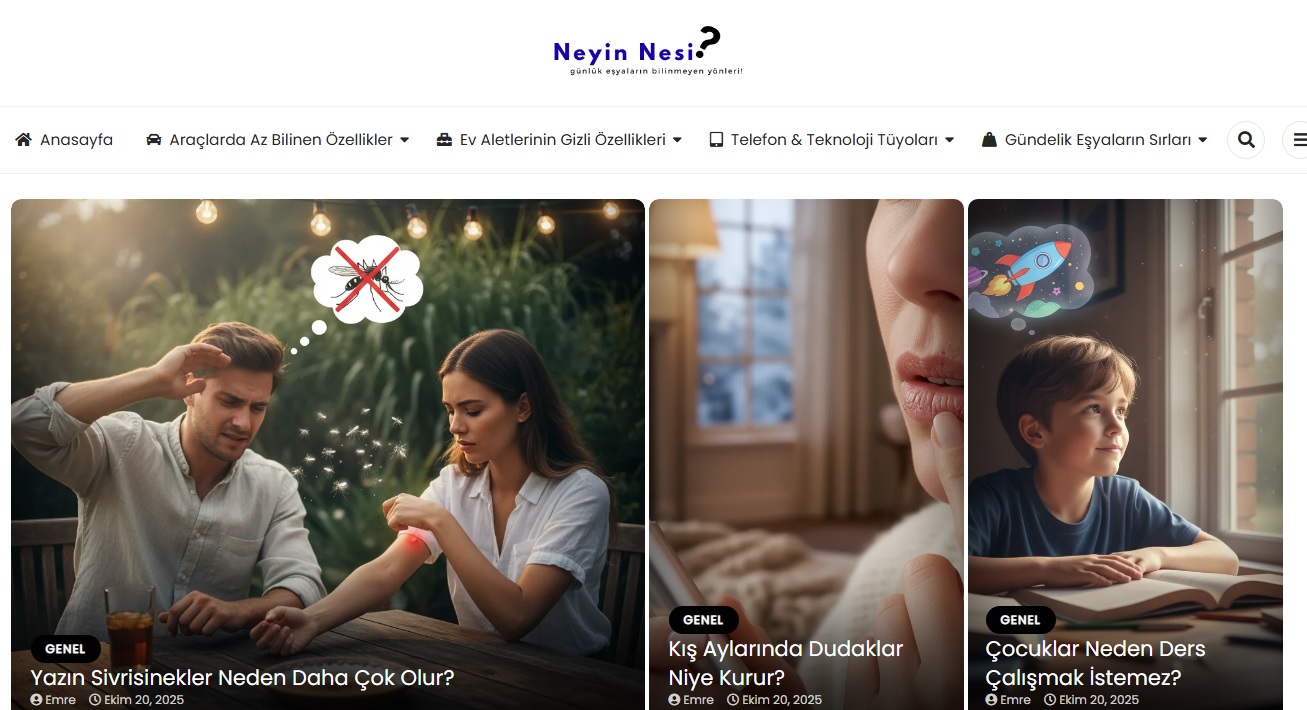Click author Emre under lips article
1307x710 pixels.
(x=698, y=700)
